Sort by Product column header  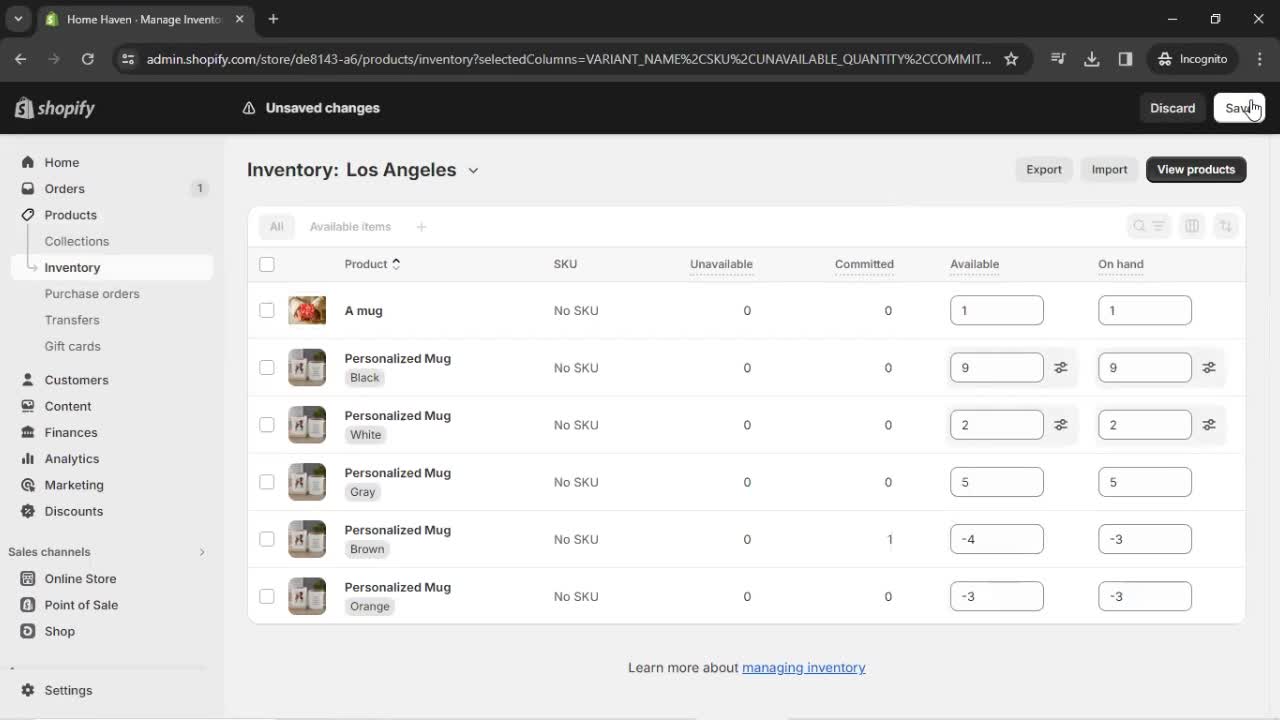[x=372, y=264]
